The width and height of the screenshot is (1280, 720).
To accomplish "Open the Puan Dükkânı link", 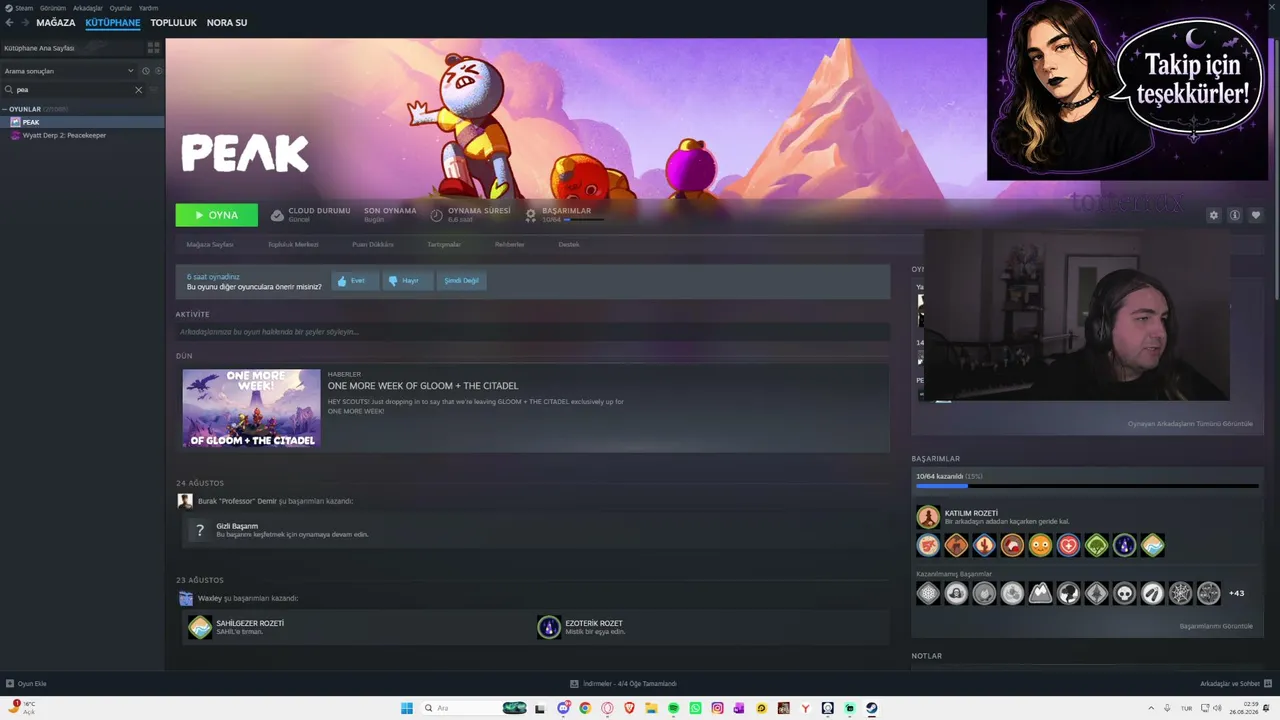I will [x=373, y=244].
